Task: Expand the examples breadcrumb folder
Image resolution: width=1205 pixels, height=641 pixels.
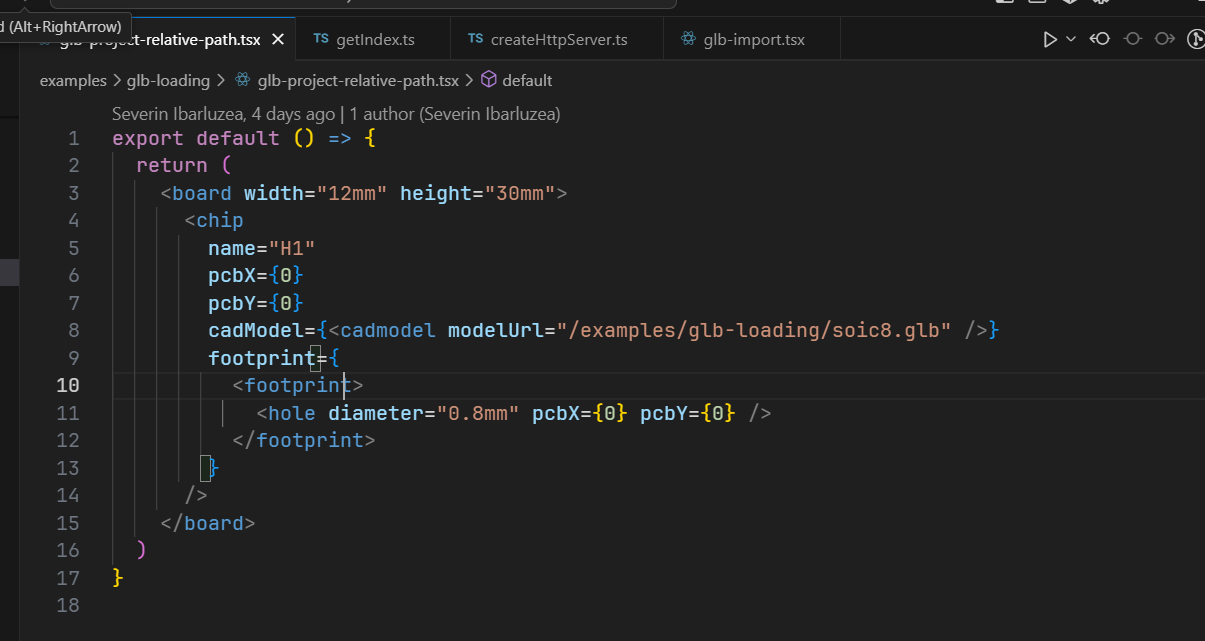Action: (x=73, y=80)
